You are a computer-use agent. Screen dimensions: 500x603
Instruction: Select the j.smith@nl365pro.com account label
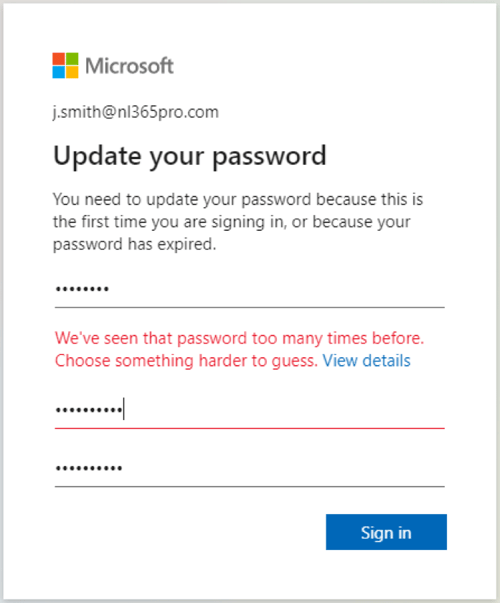pos(136,112)
